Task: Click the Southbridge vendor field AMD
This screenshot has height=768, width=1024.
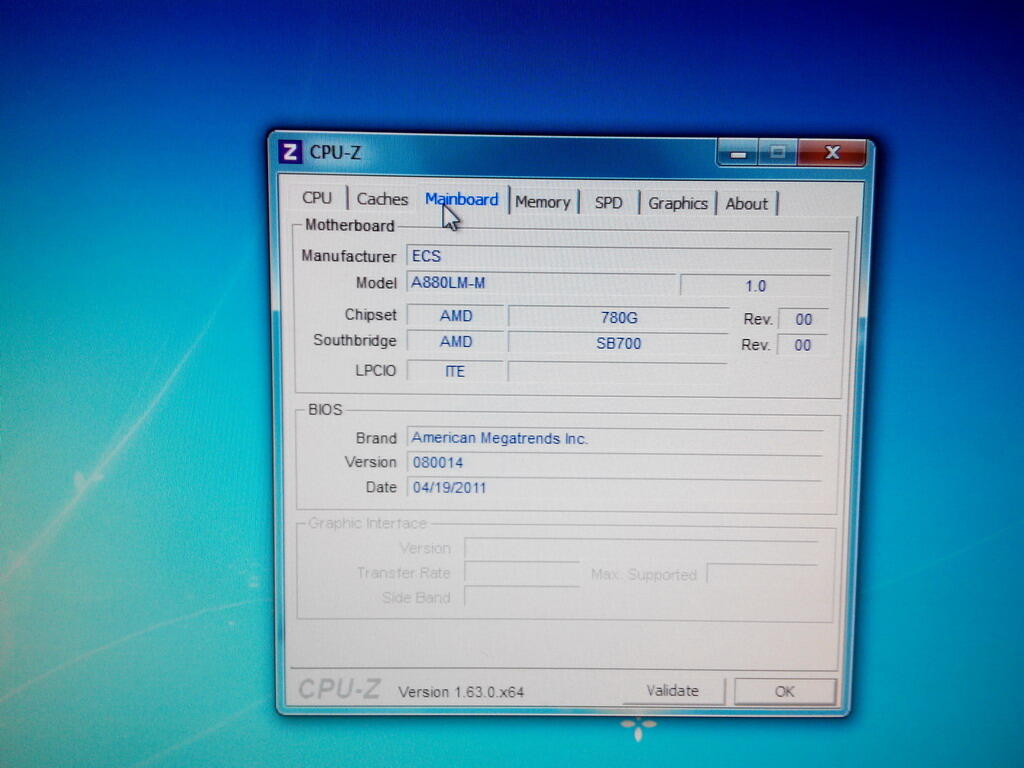Action: [455, 342]
